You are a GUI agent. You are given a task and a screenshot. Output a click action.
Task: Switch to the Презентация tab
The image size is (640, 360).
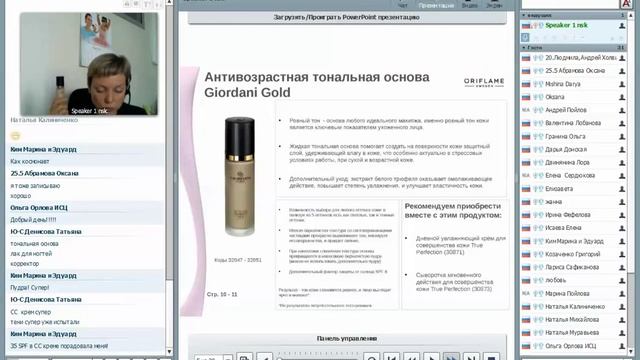coord(436,4)
